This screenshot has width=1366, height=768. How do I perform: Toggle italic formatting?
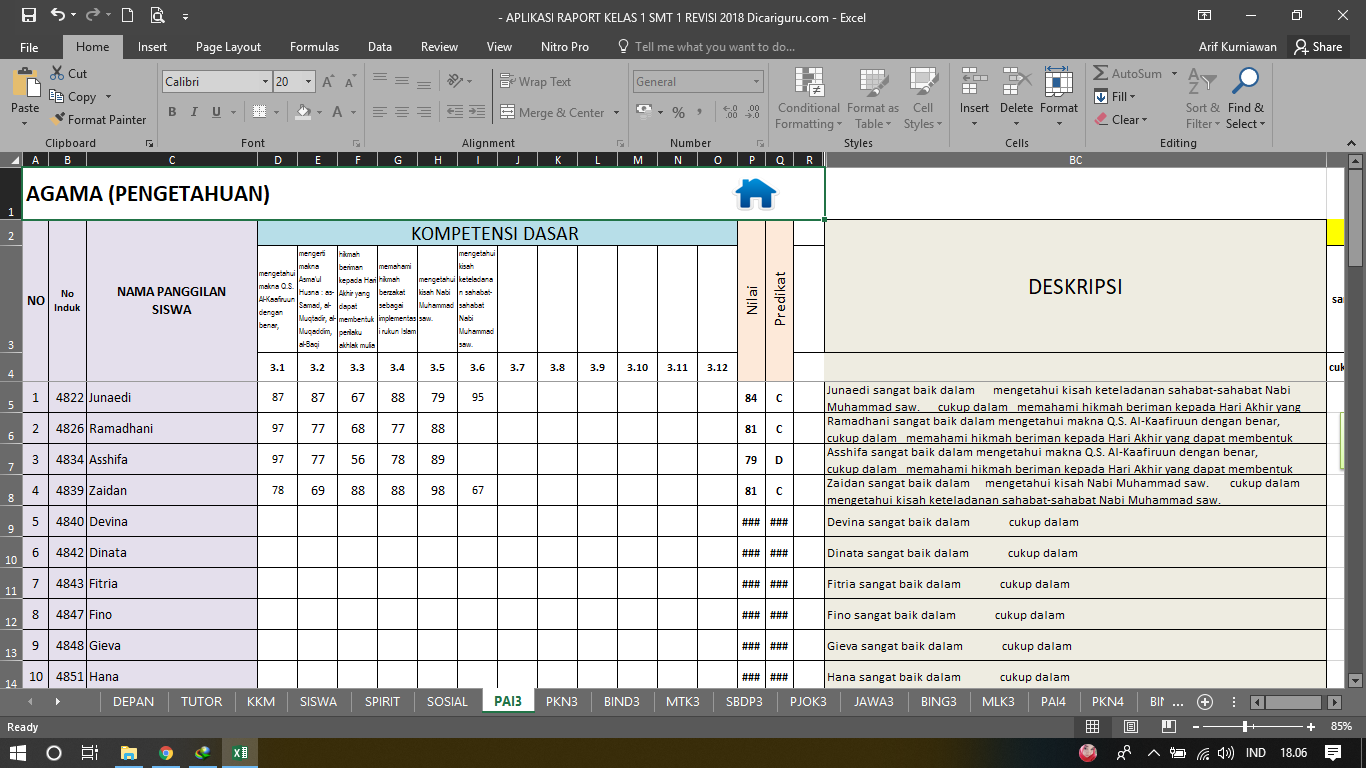195,112
